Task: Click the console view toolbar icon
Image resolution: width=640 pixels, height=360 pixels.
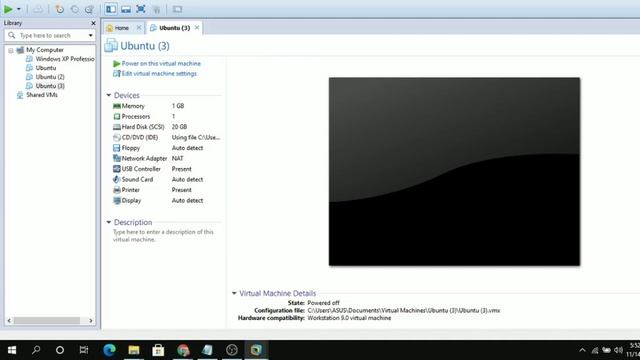Action: tap(177, 9)
